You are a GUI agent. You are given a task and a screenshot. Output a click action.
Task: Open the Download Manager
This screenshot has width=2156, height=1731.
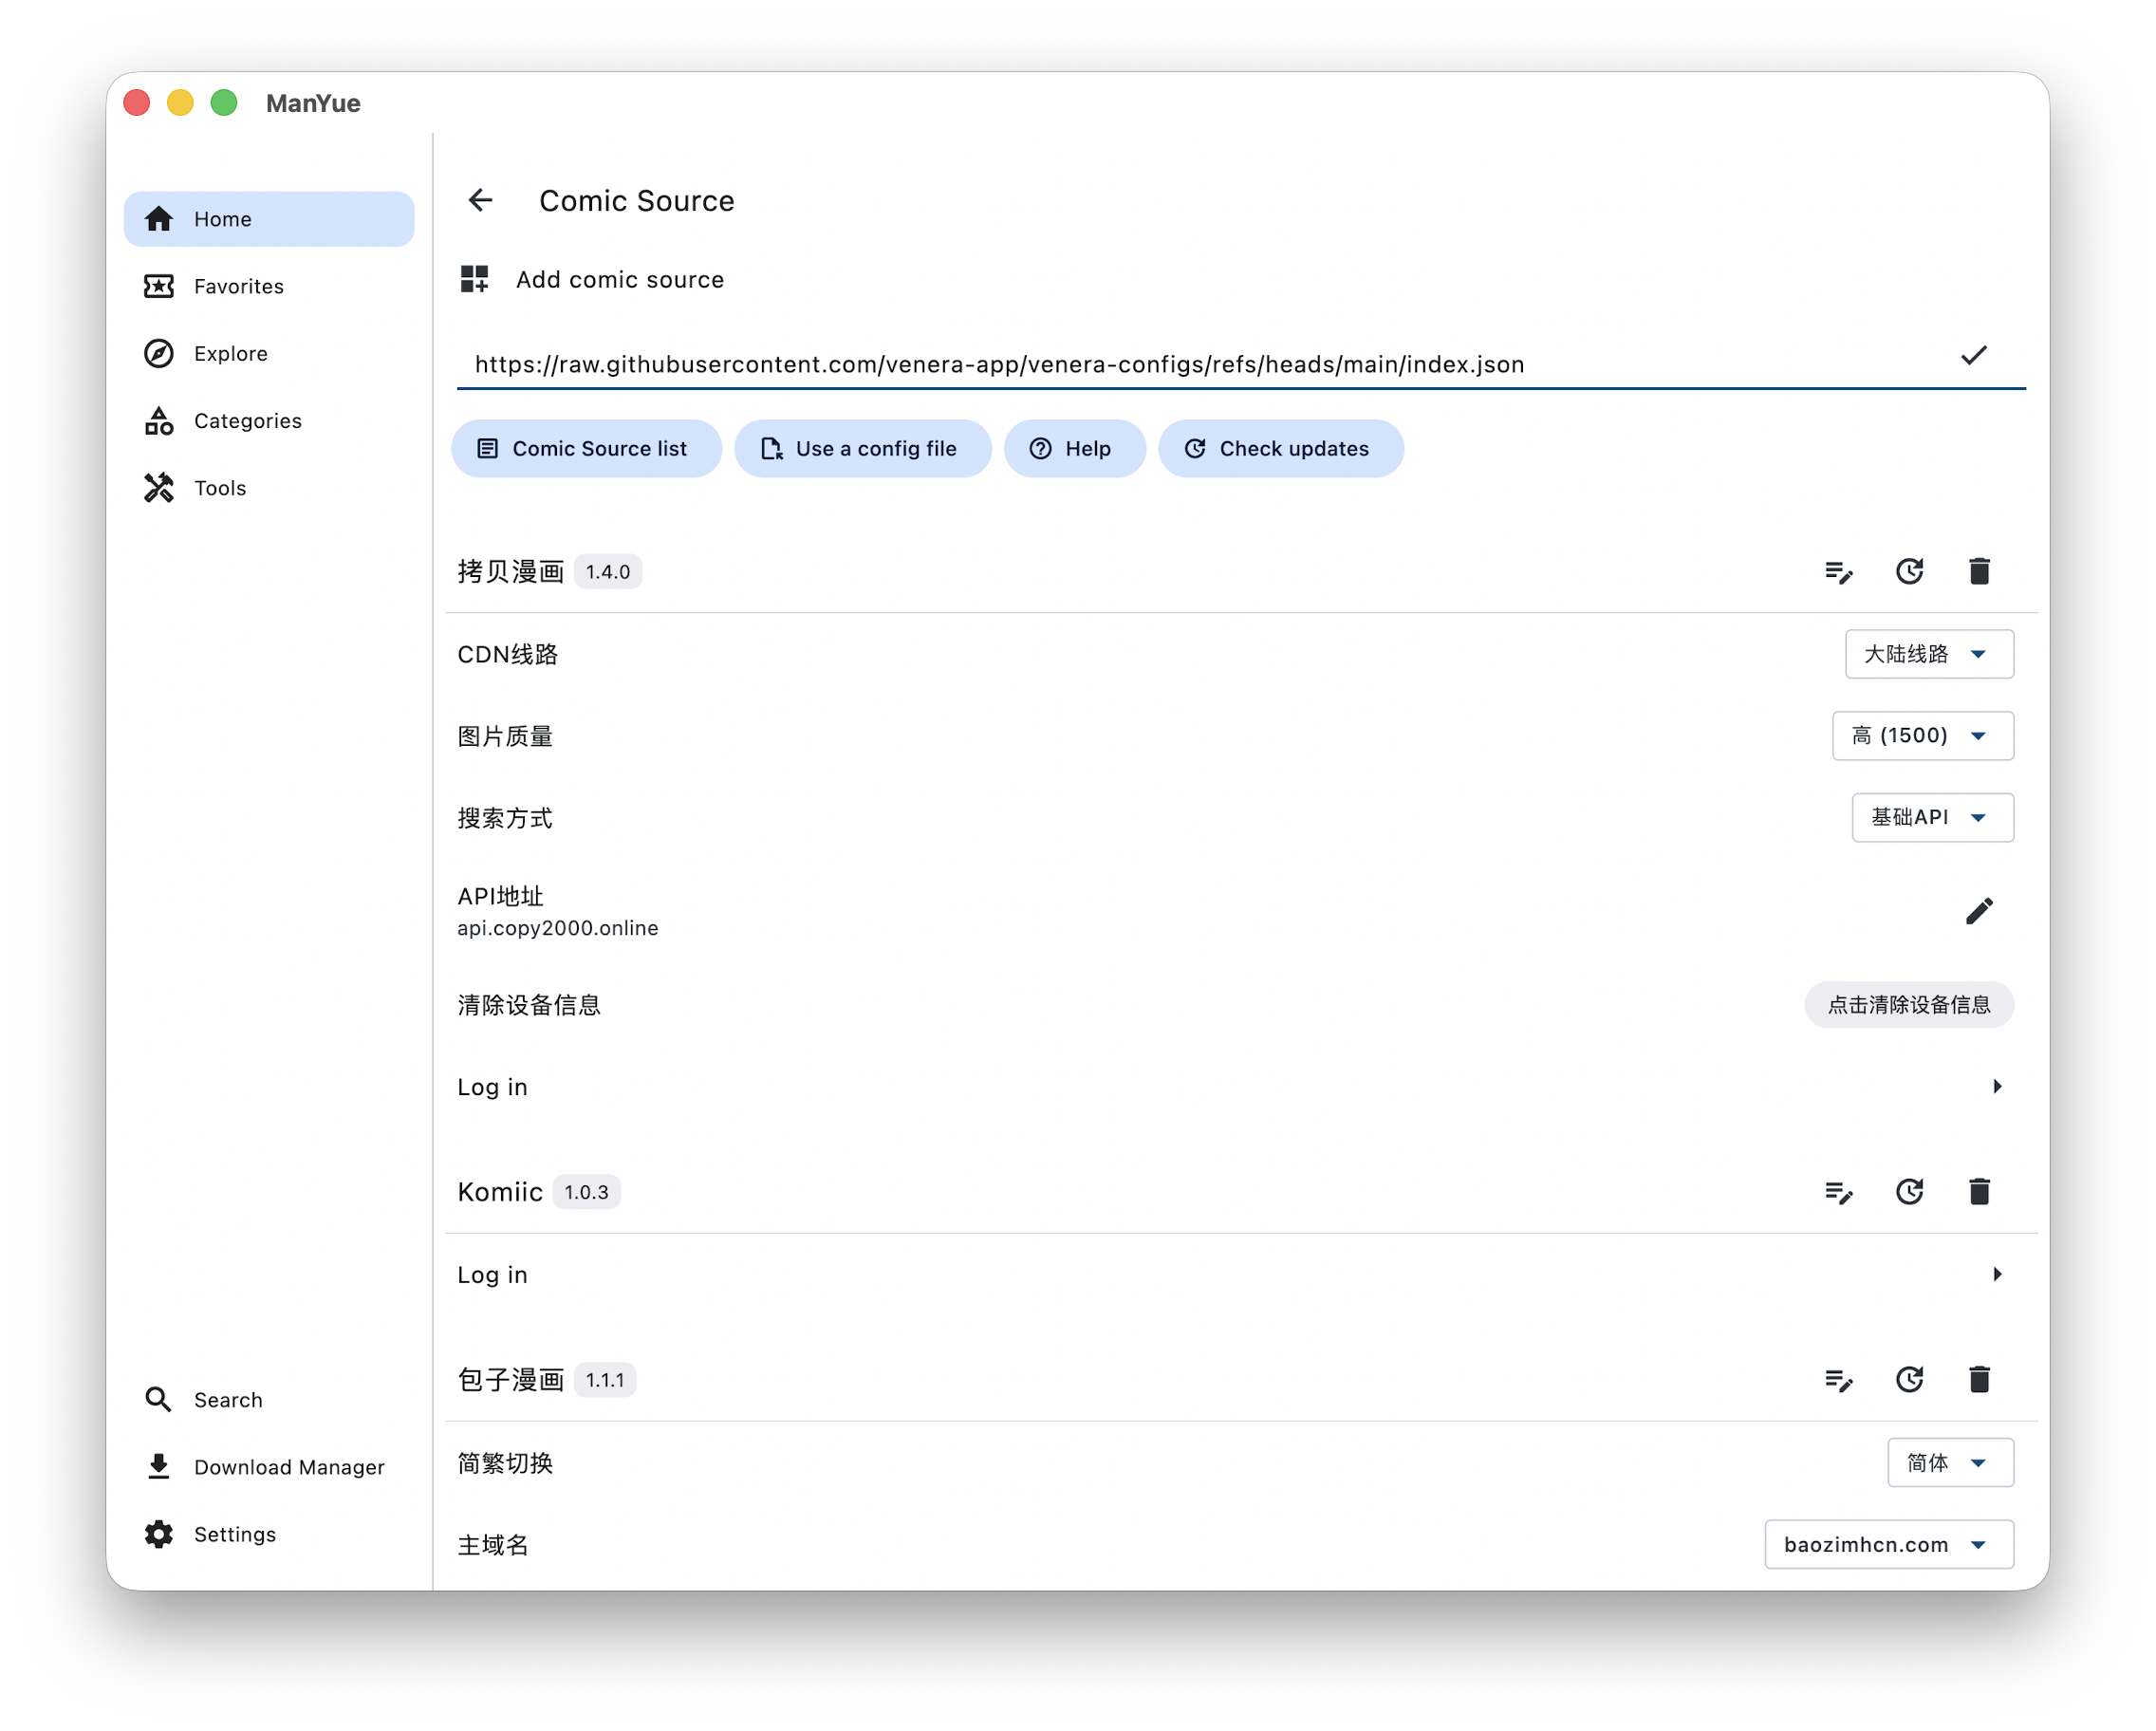point(288,1467)
